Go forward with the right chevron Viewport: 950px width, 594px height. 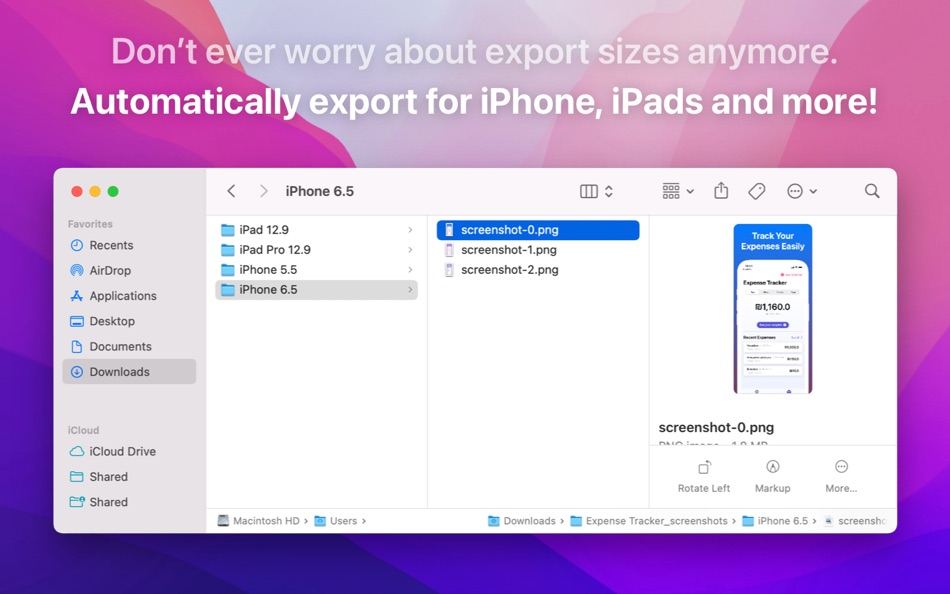click(264, 192)
